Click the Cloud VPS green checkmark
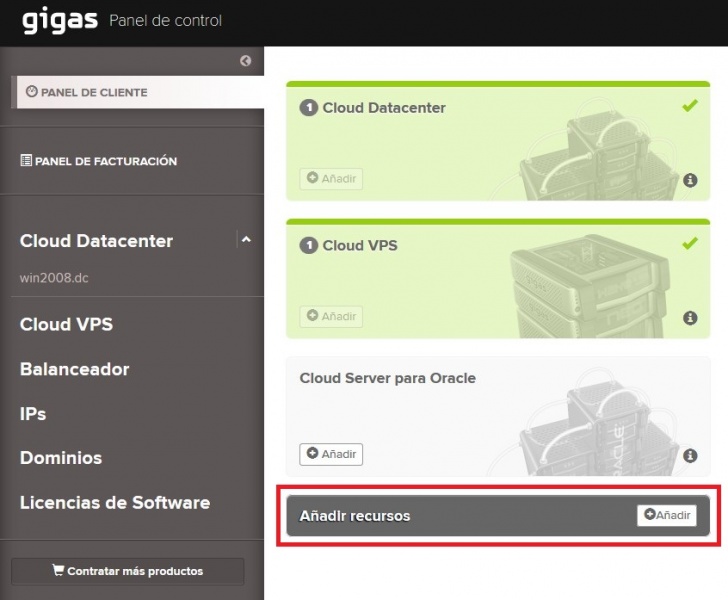Viewport: 728px width, 600px height. tap(690, 243)
